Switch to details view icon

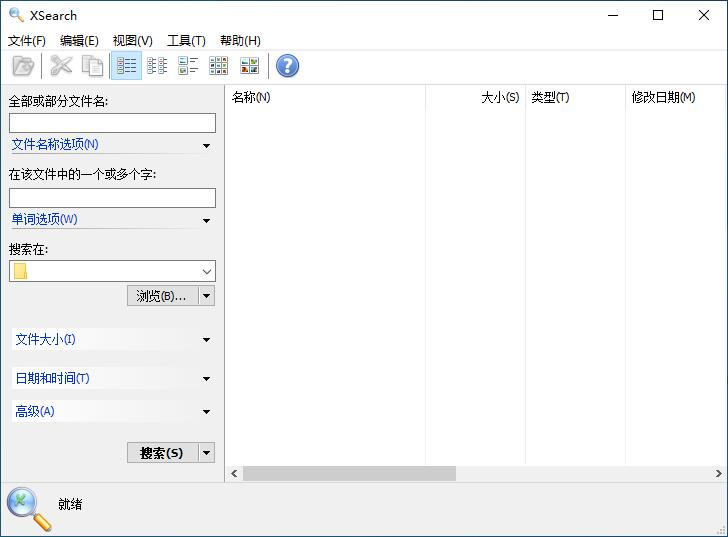(126, 66)
